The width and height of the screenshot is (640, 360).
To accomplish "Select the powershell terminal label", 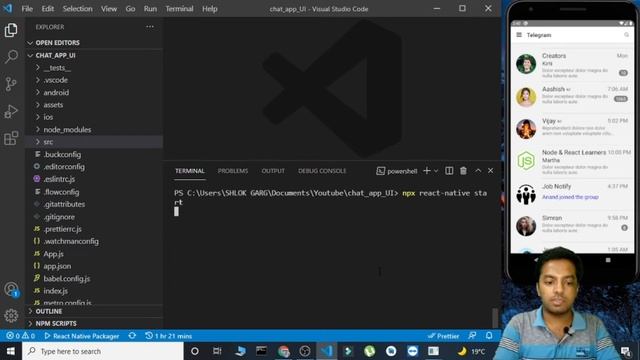I will coord(397,171).
